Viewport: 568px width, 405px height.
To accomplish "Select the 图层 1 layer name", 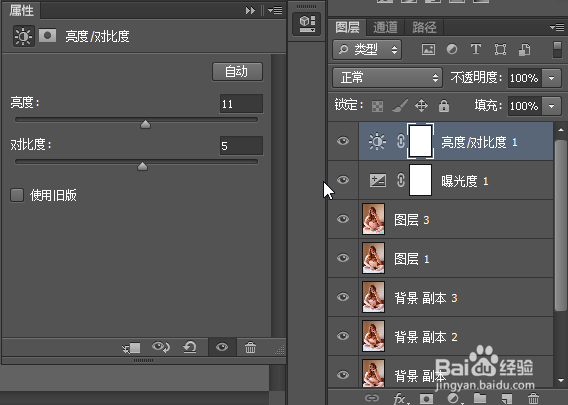I will pos(412,259).
